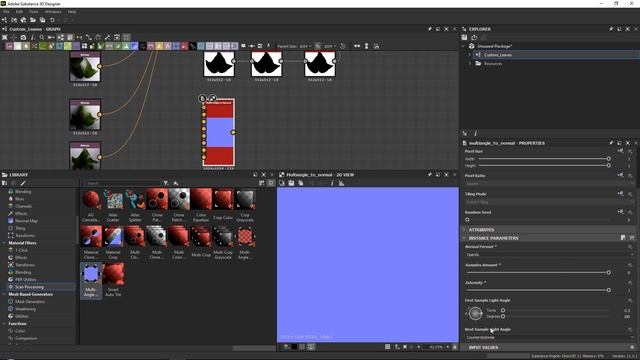Click the Pixel Size inheritance icon

[620, 151]
